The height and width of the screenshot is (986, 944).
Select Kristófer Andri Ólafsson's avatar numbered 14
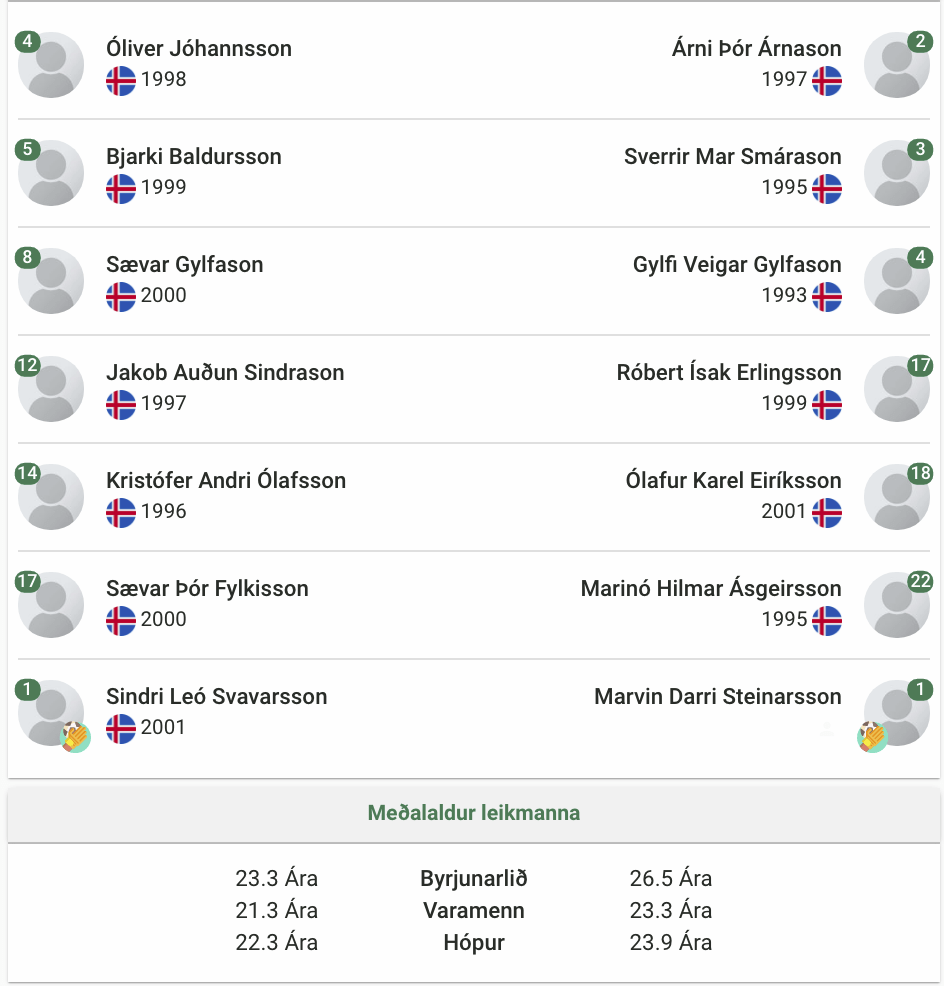pos(51,497)
